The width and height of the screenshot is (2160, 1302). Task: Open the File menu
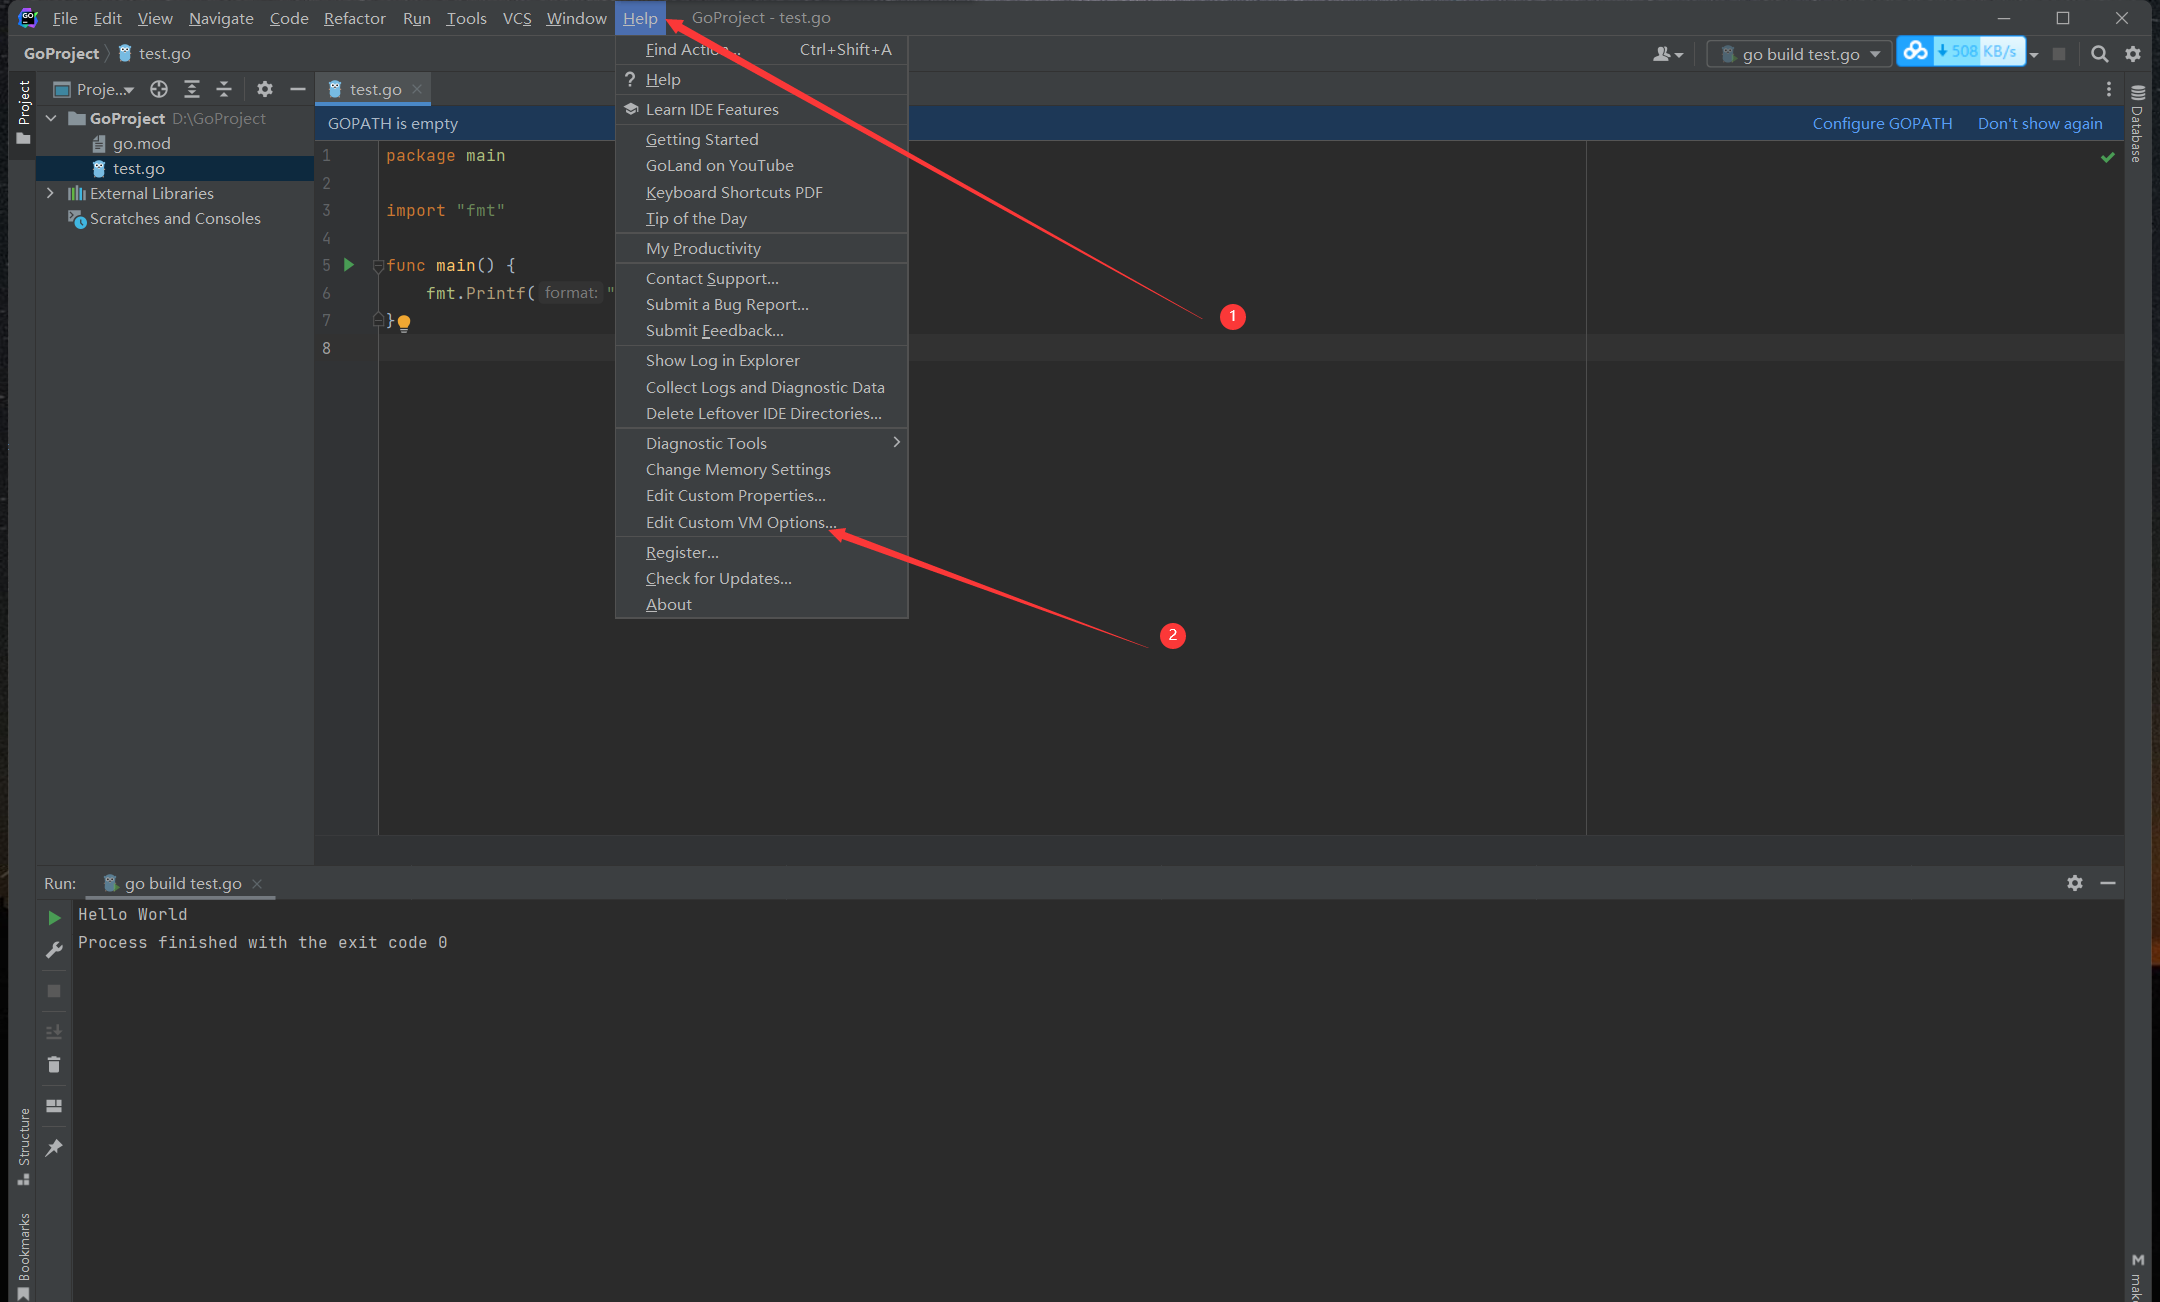65,18
